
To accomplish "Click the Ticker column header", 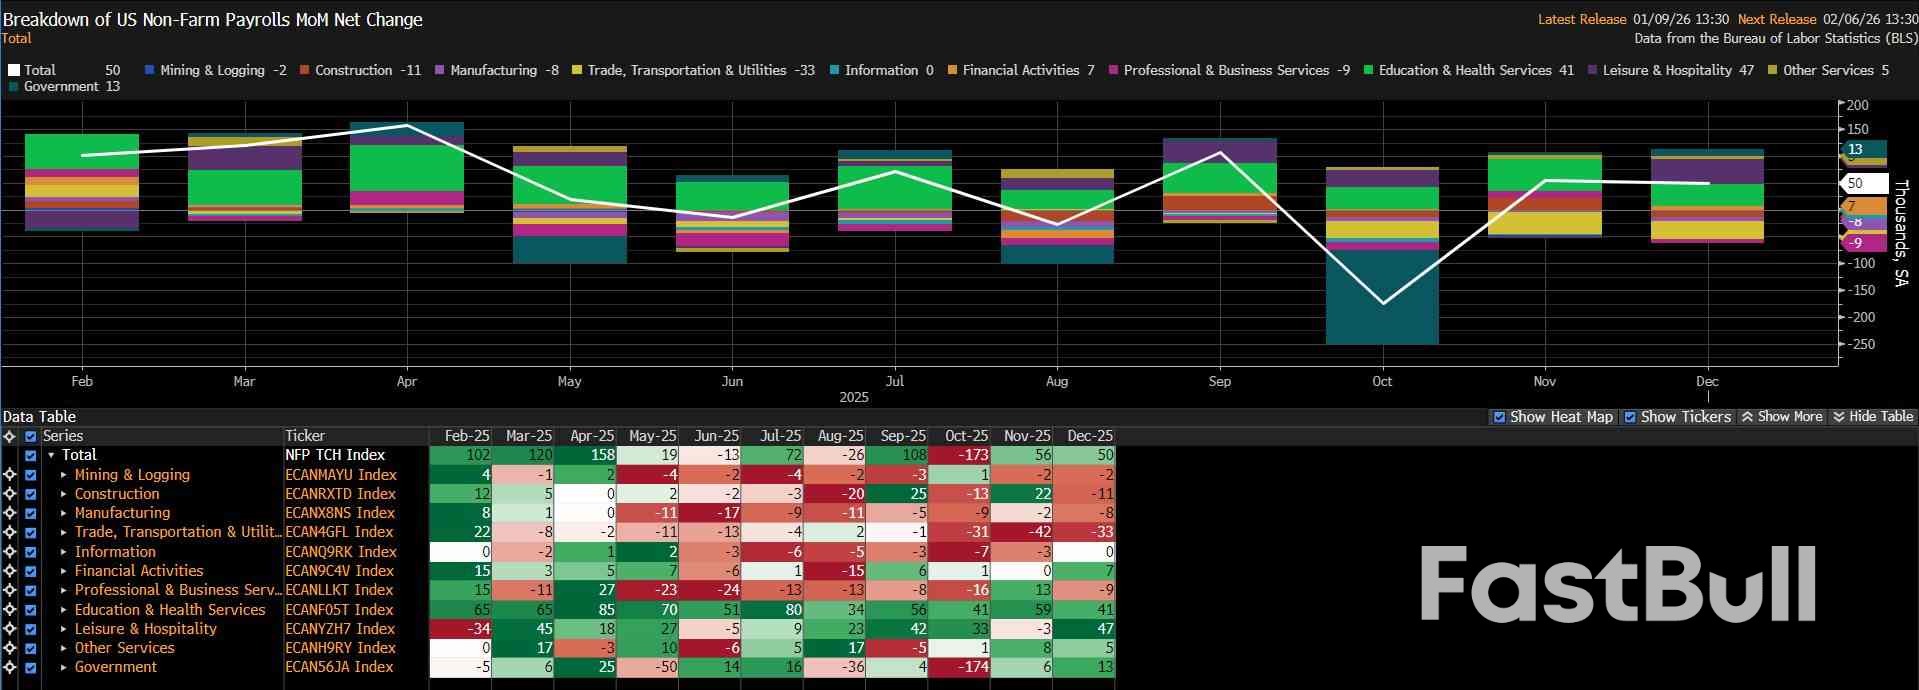I will coord(305,436).
